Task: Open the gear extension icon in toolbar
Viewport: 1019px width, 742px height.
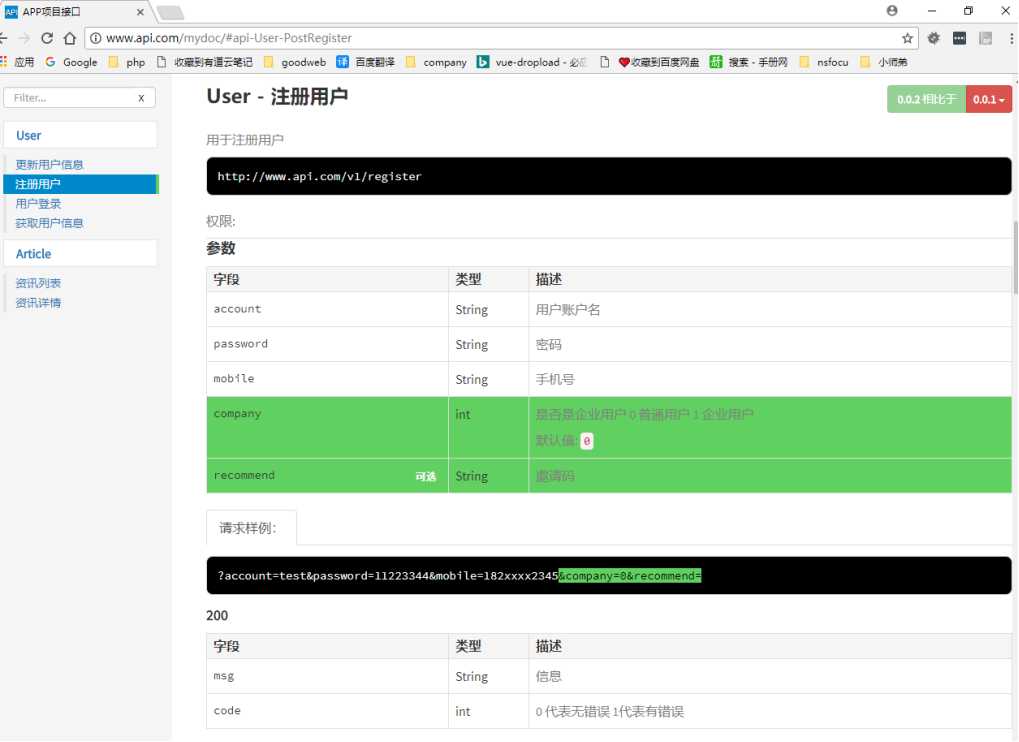Action: pyautogui.click(x=934, y=38)
